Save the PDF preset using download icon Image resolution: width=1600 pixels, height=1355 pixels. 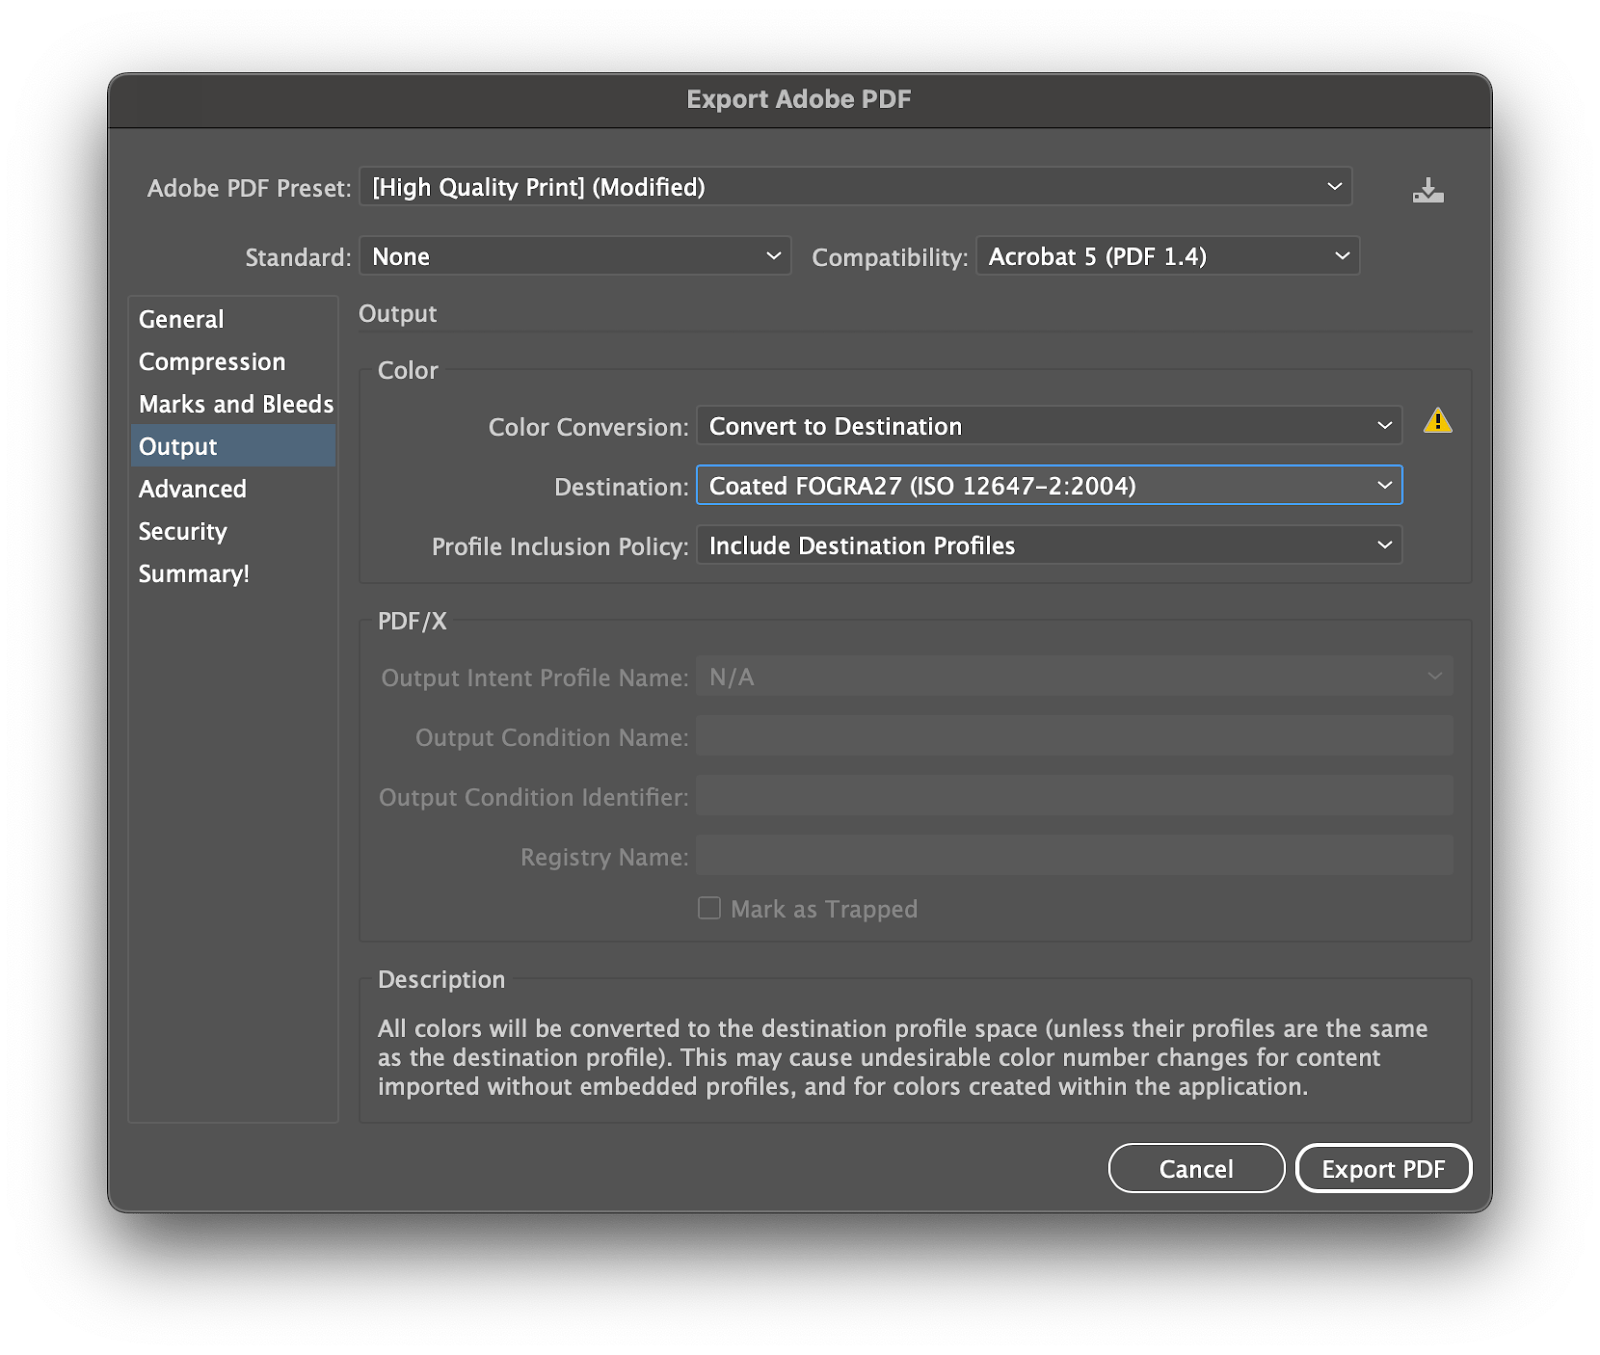pyautogui.click(x=1427, y=190)
